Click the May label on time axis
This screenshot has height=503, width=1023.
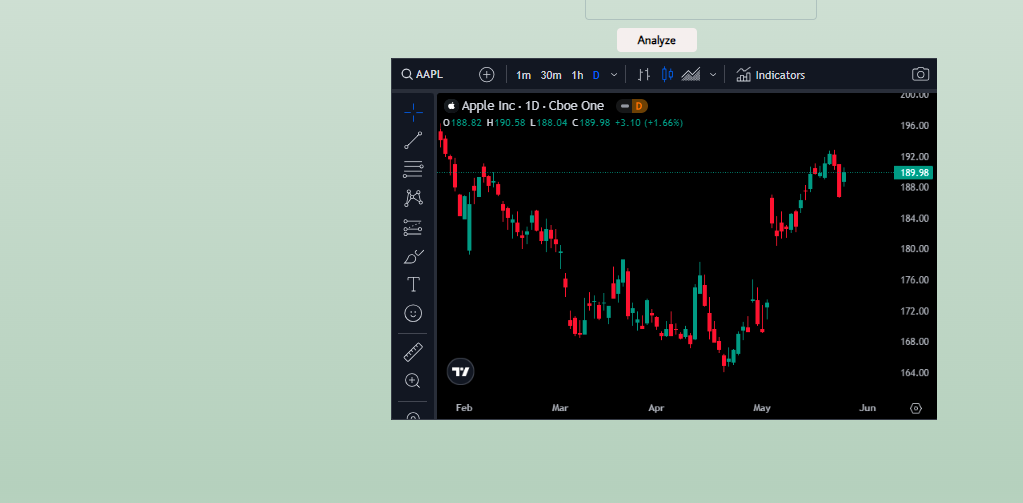click(x=761, y=408)
